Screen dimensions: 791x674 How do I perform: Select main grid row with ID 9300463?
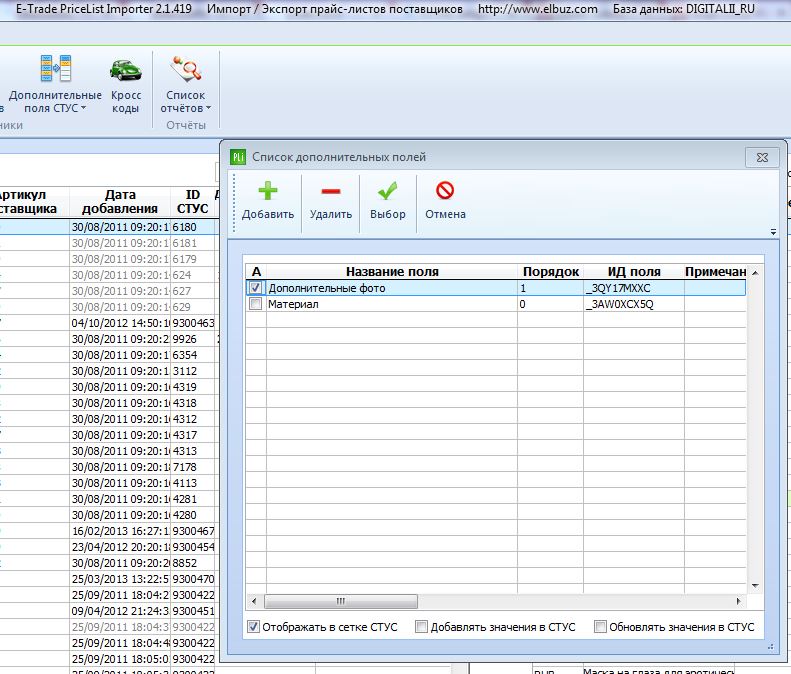[x=109, y=323]
